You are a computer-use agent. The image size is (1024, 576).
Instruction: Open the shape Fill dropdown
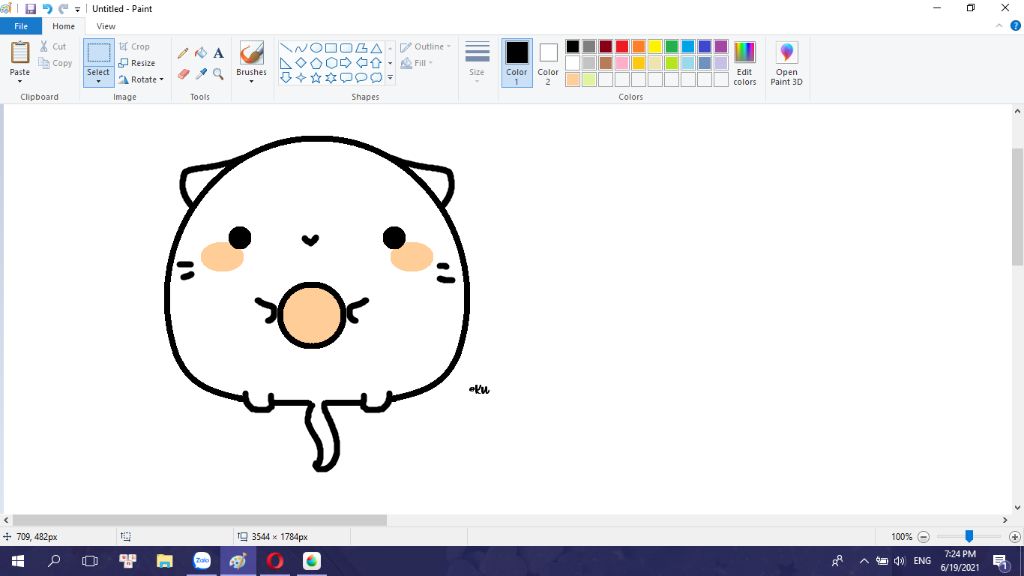click(417, 63)
